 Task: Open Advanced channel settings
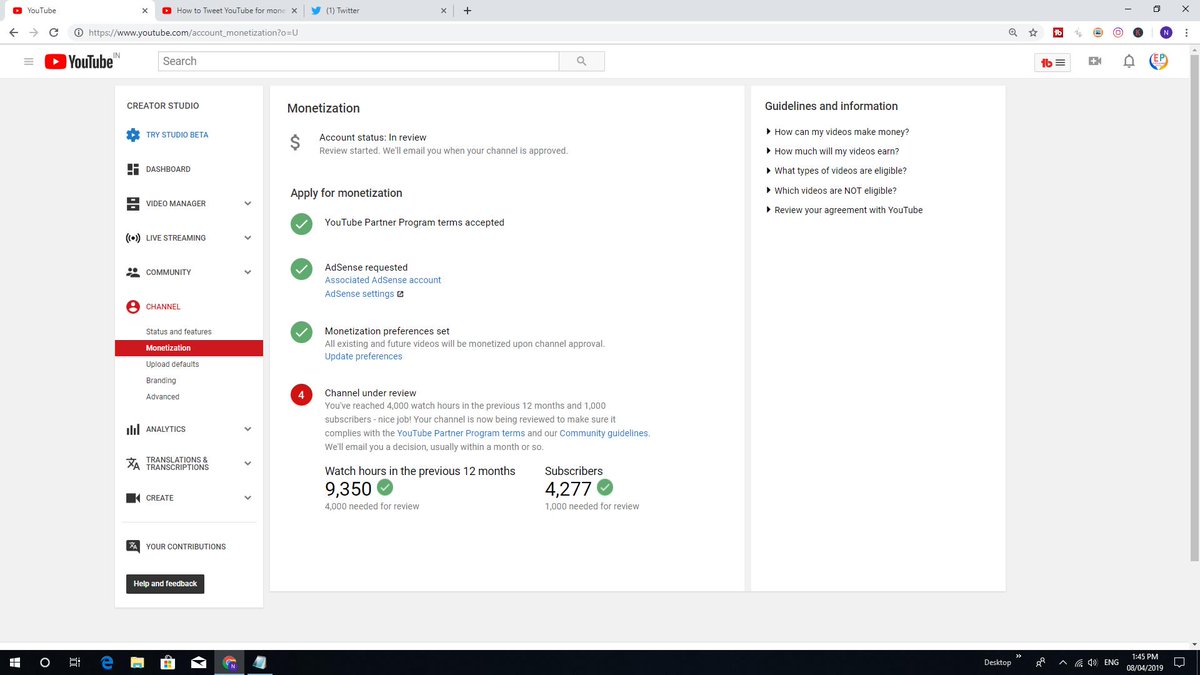click(x=163, y=397)
